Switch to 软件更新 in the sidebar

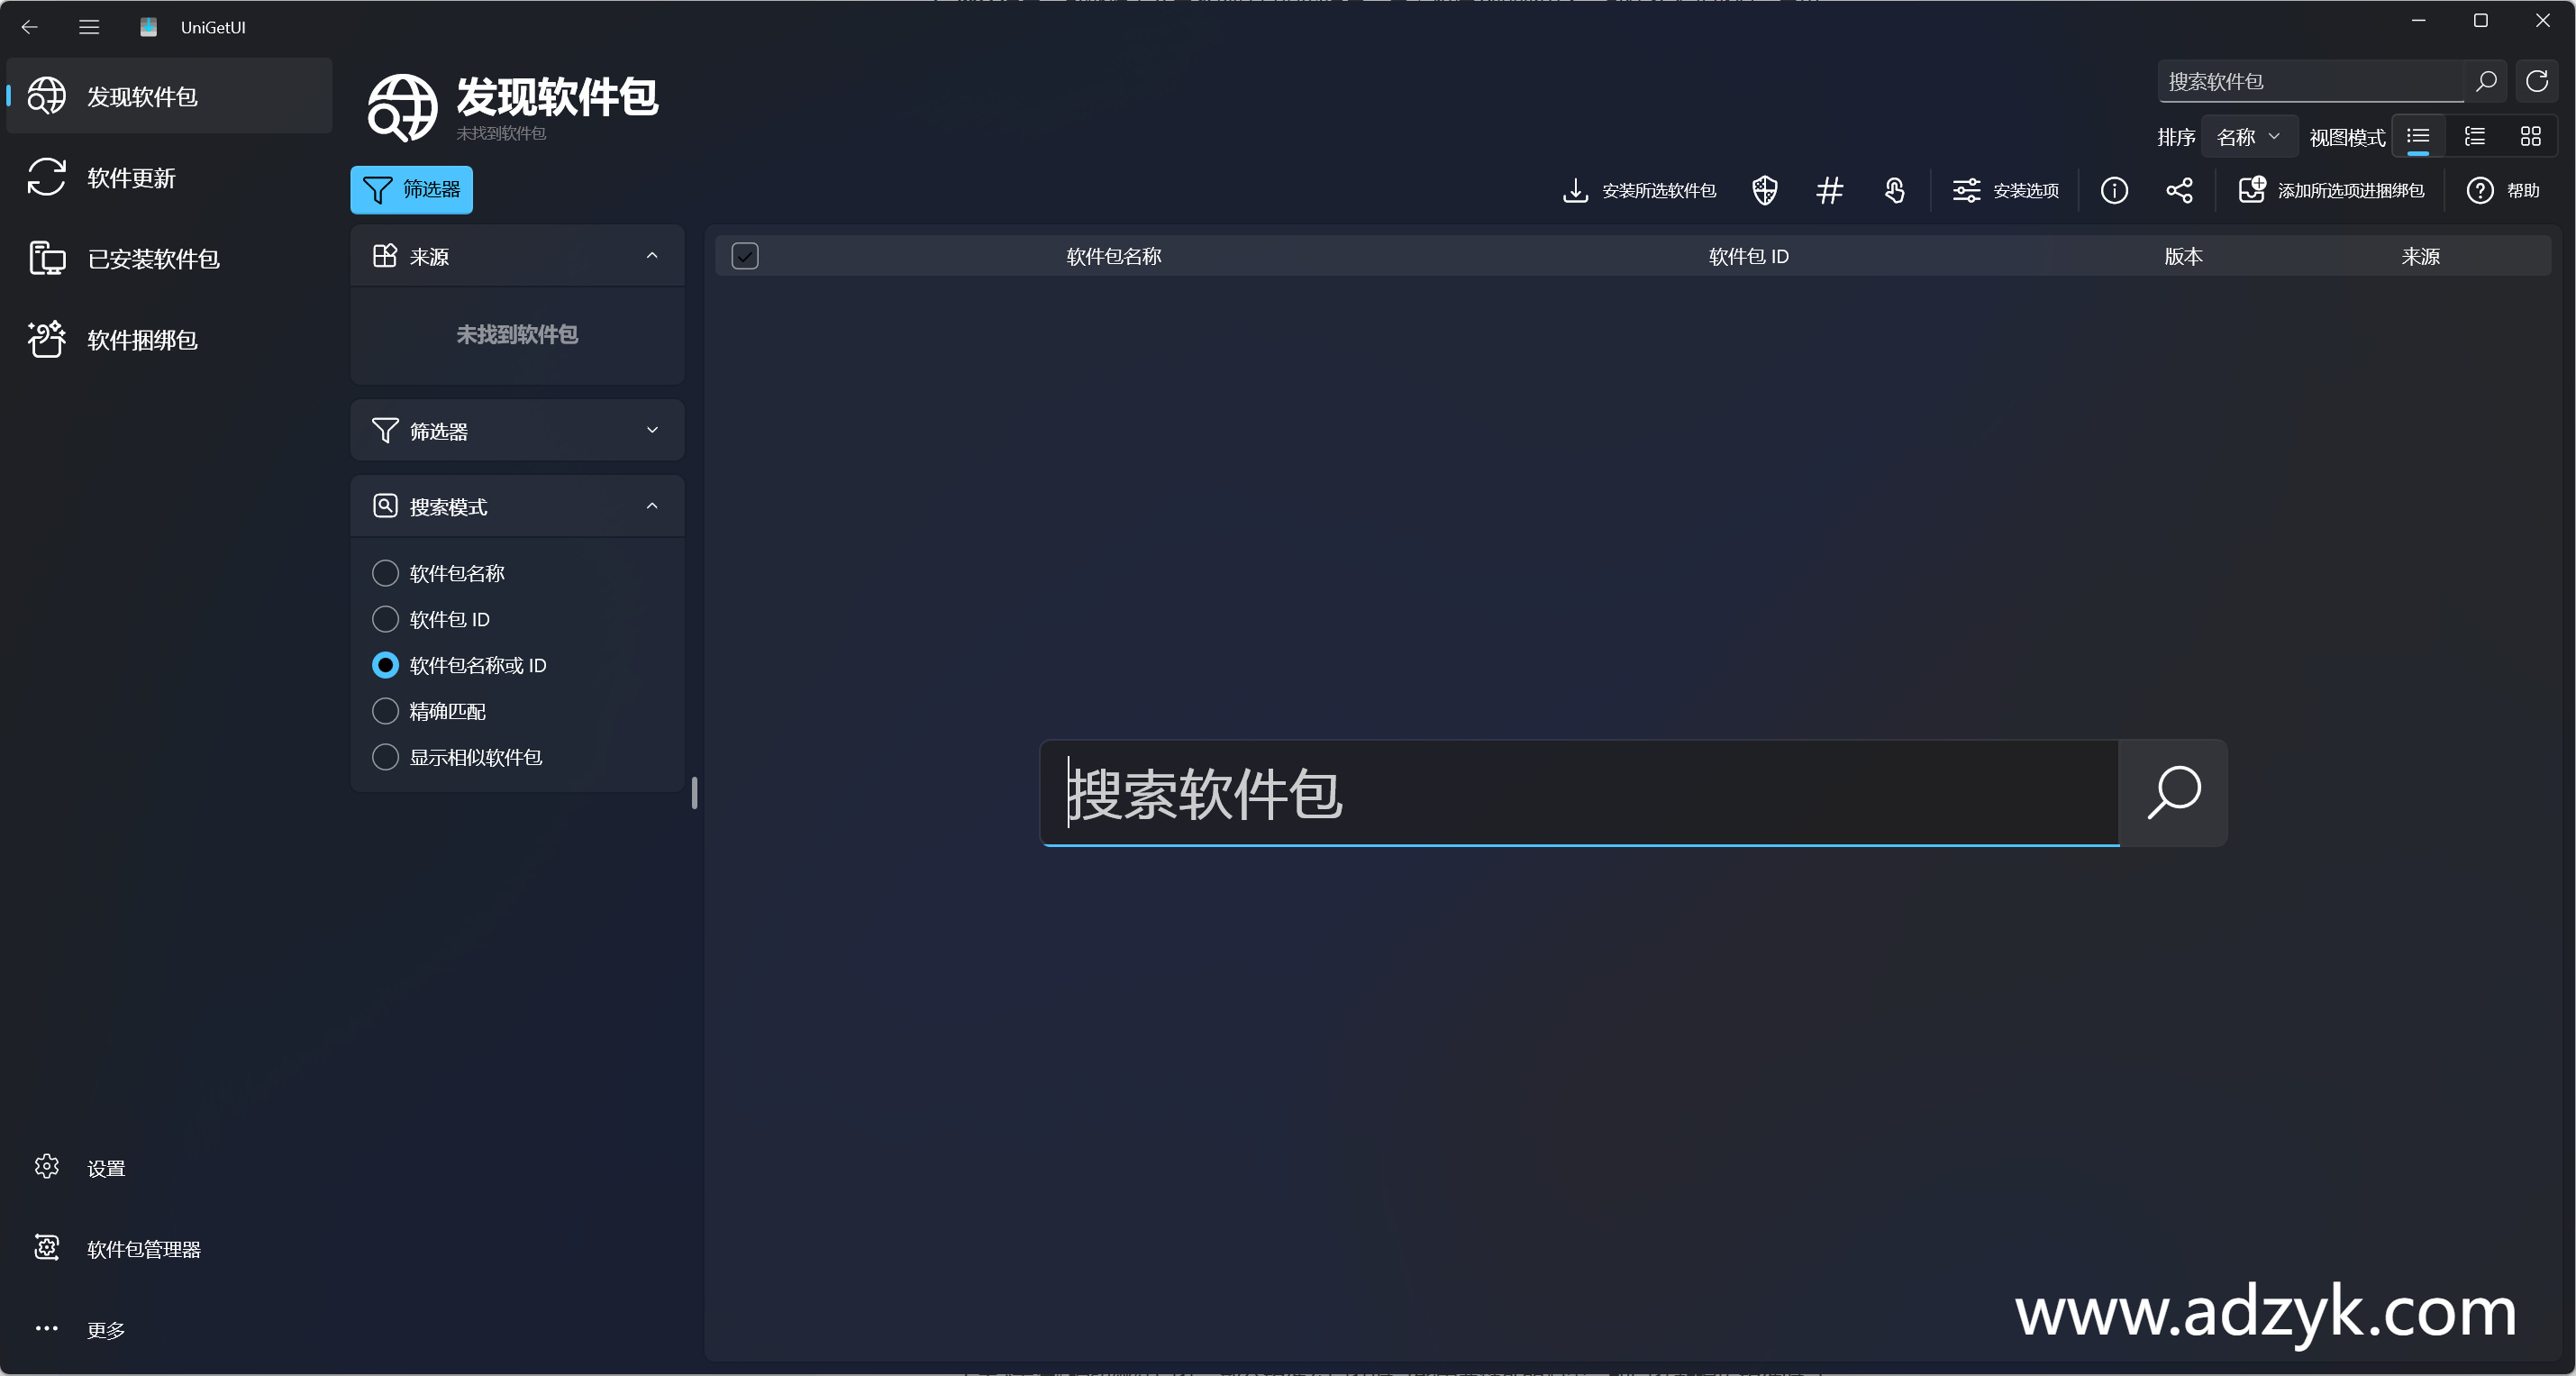[130, 178]
